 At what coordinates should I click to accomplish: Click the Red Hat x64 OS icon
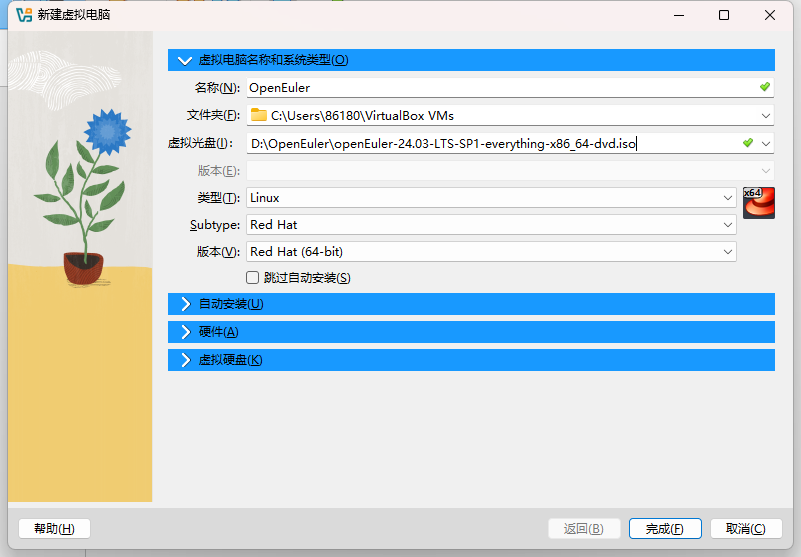(x=759, y=203)
